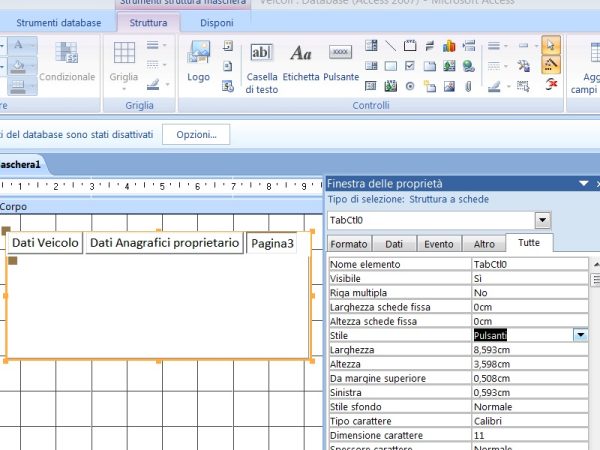This screenshot has height=450, width=600.
Task: Toggle the control wizards button
Action: [x=551, y=66]
